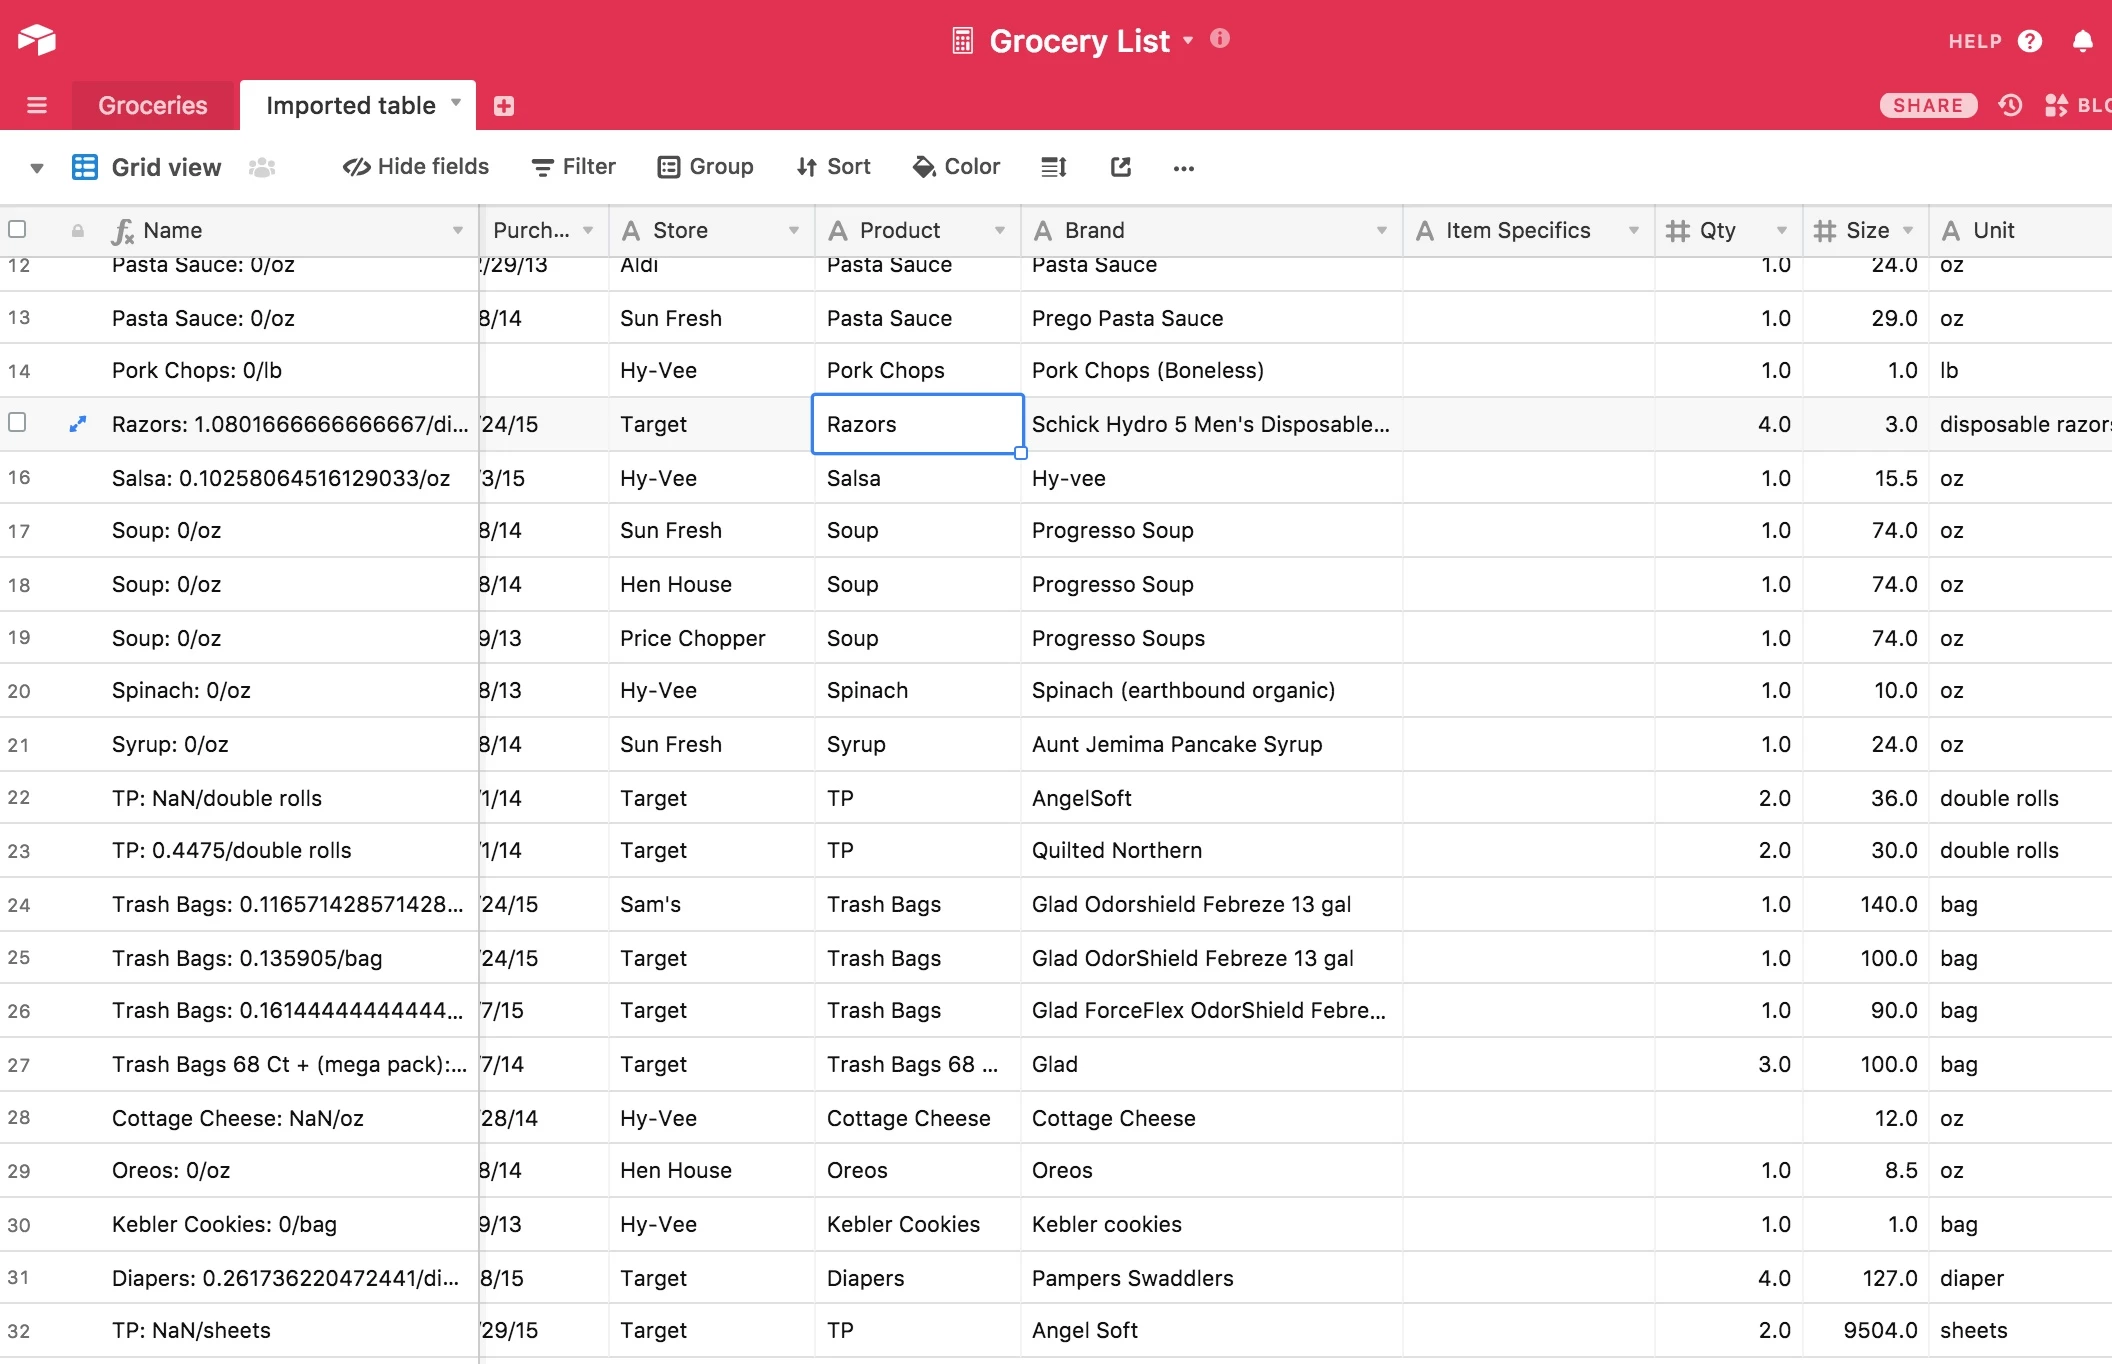2112x1364 pixels.
Task: Open Hide fields menu
Action: pos(416,167)
